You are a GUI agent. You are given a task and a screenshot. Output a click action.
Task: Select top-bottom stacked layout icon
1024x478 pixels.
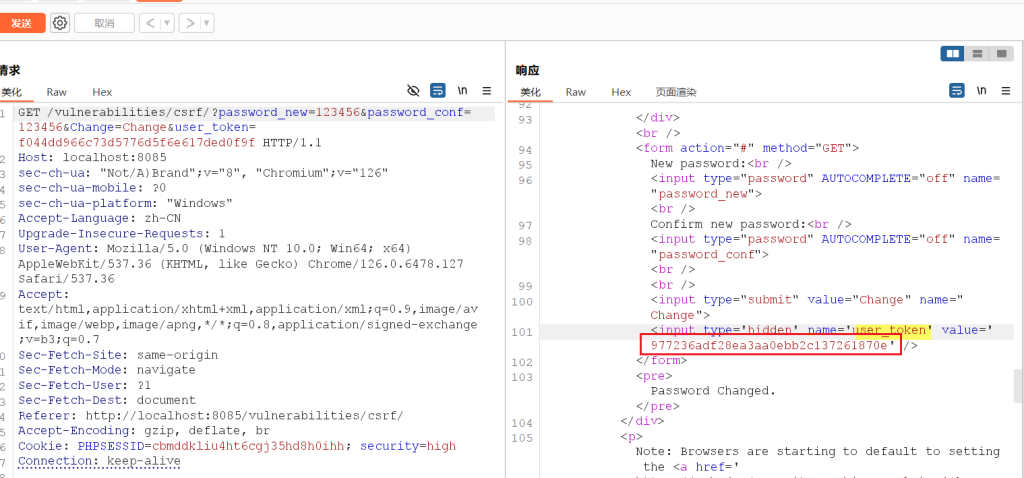click(x=977, y=53)
